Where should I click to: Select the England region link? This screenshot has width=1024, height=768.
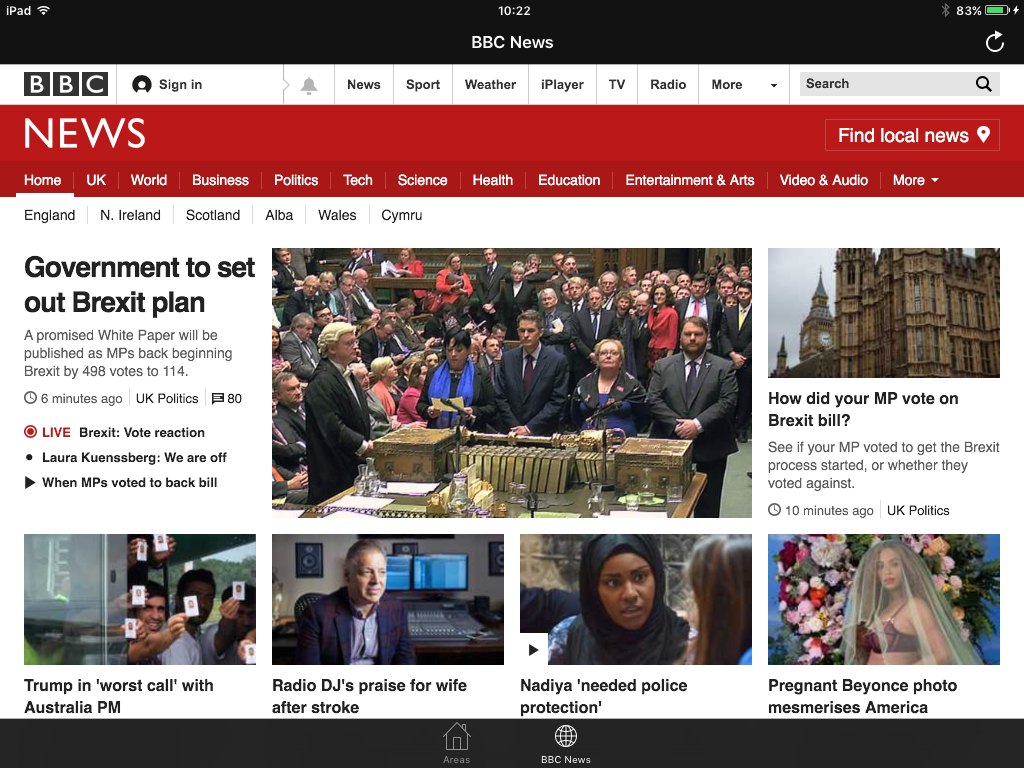[50, 215]
